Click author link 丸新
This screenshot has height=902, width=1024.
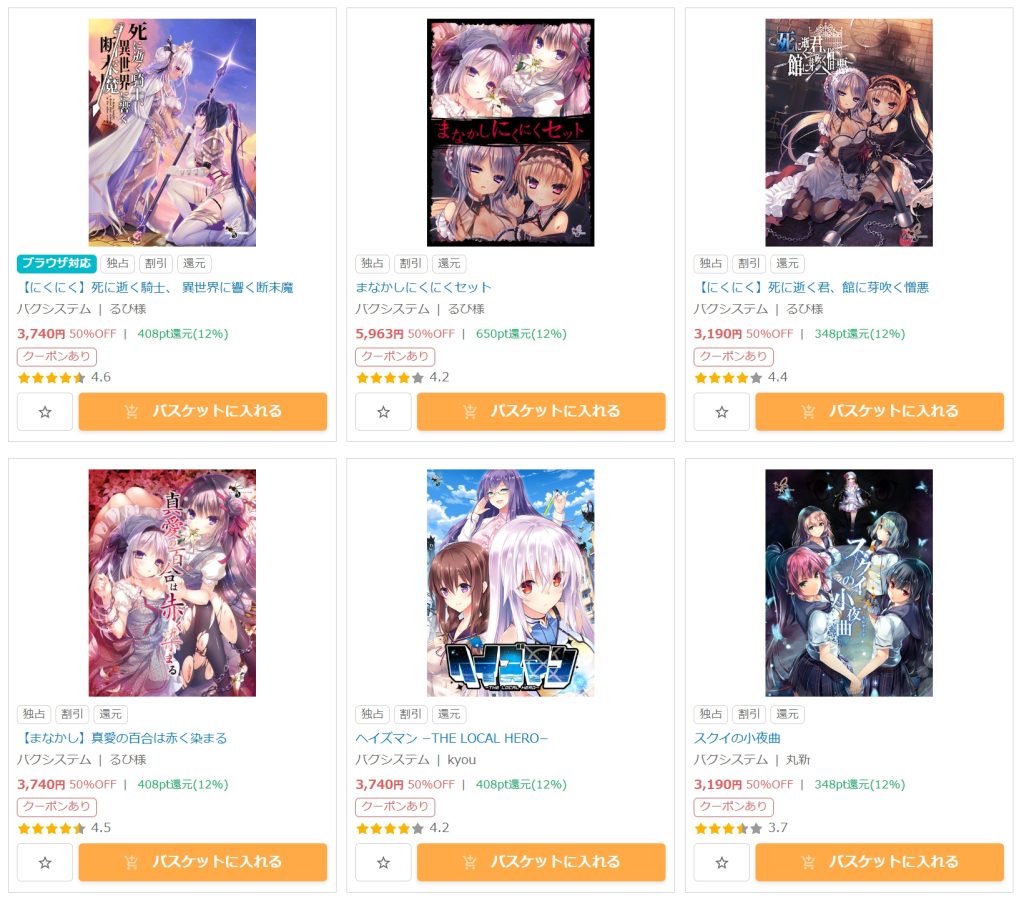tap(798, 760)
